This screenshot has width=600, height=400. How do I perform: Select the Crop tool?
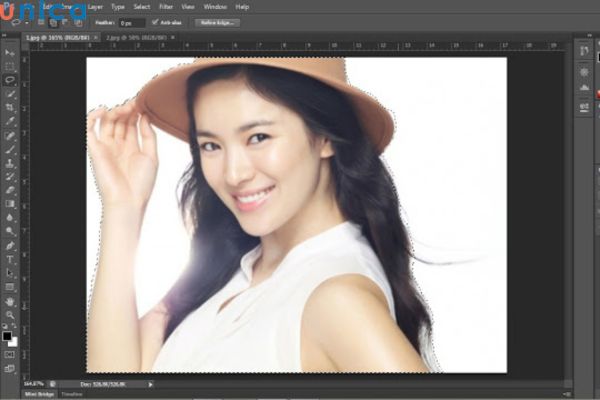pos(10,107)
